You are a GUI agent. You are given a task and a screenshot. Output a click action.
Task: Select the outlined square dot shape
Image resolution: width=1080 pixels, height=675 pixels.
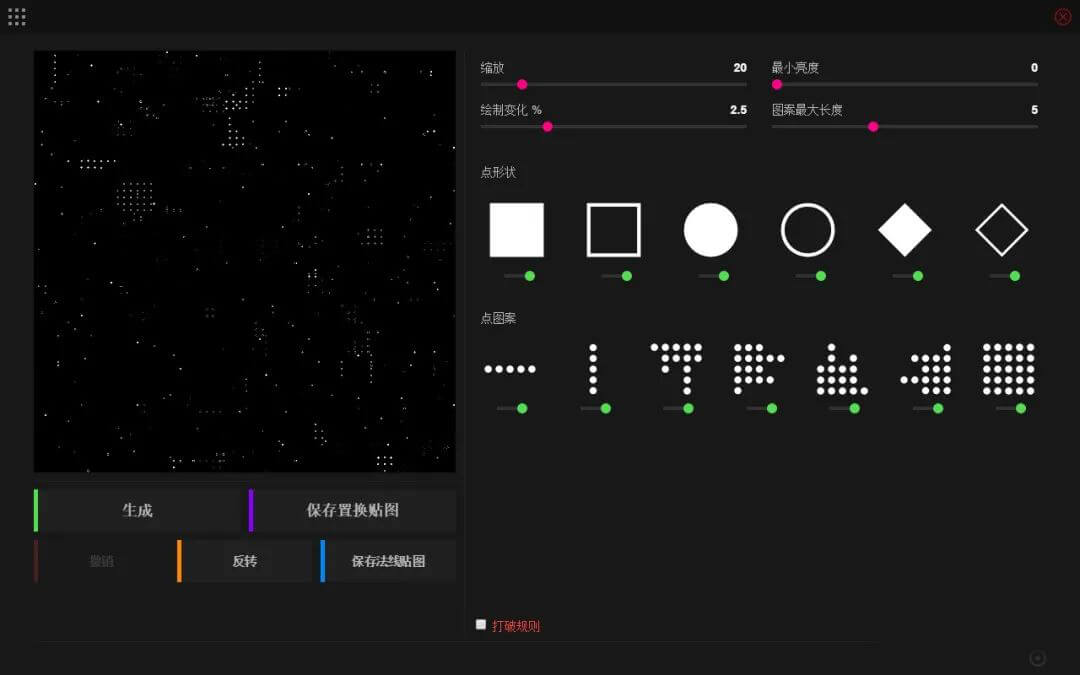[x=613, y=230]
